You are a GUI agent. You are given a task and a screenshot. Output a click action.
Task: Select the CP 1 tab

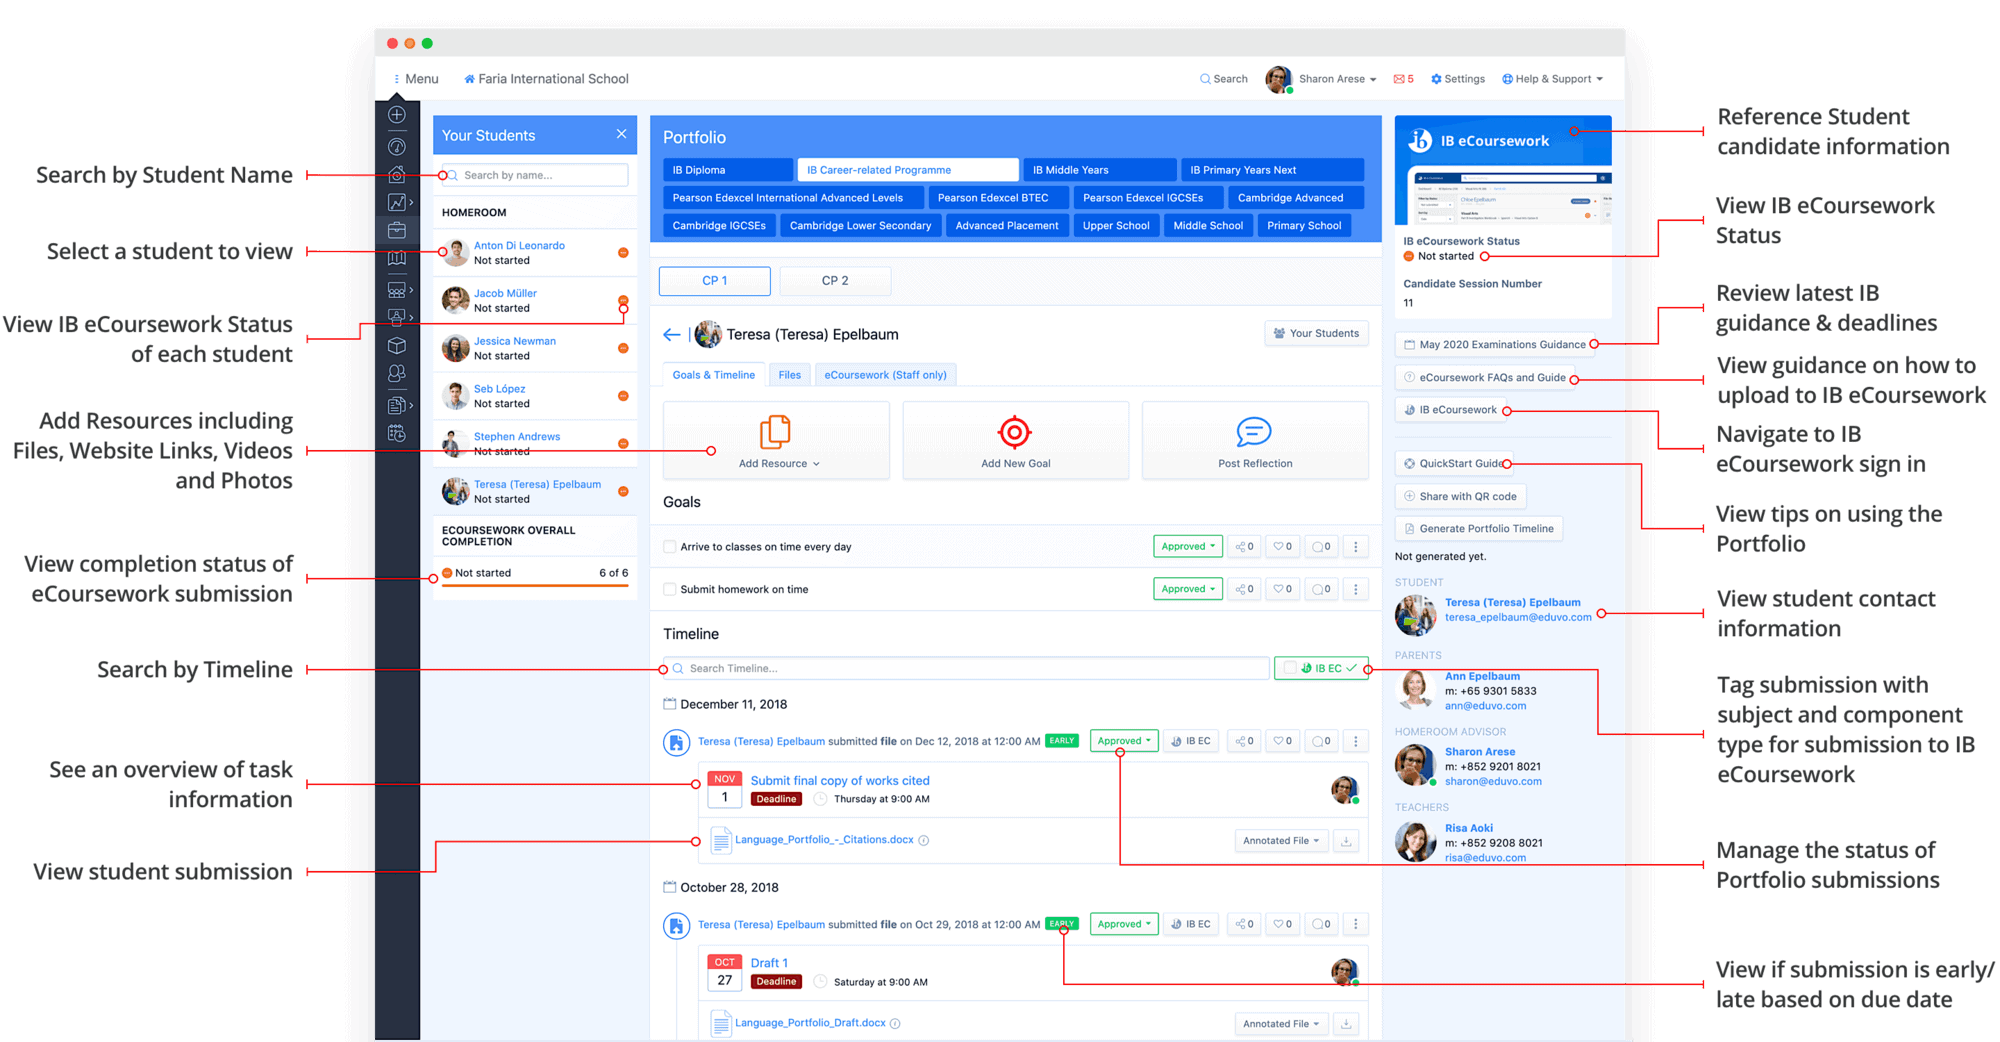point(715,281)
